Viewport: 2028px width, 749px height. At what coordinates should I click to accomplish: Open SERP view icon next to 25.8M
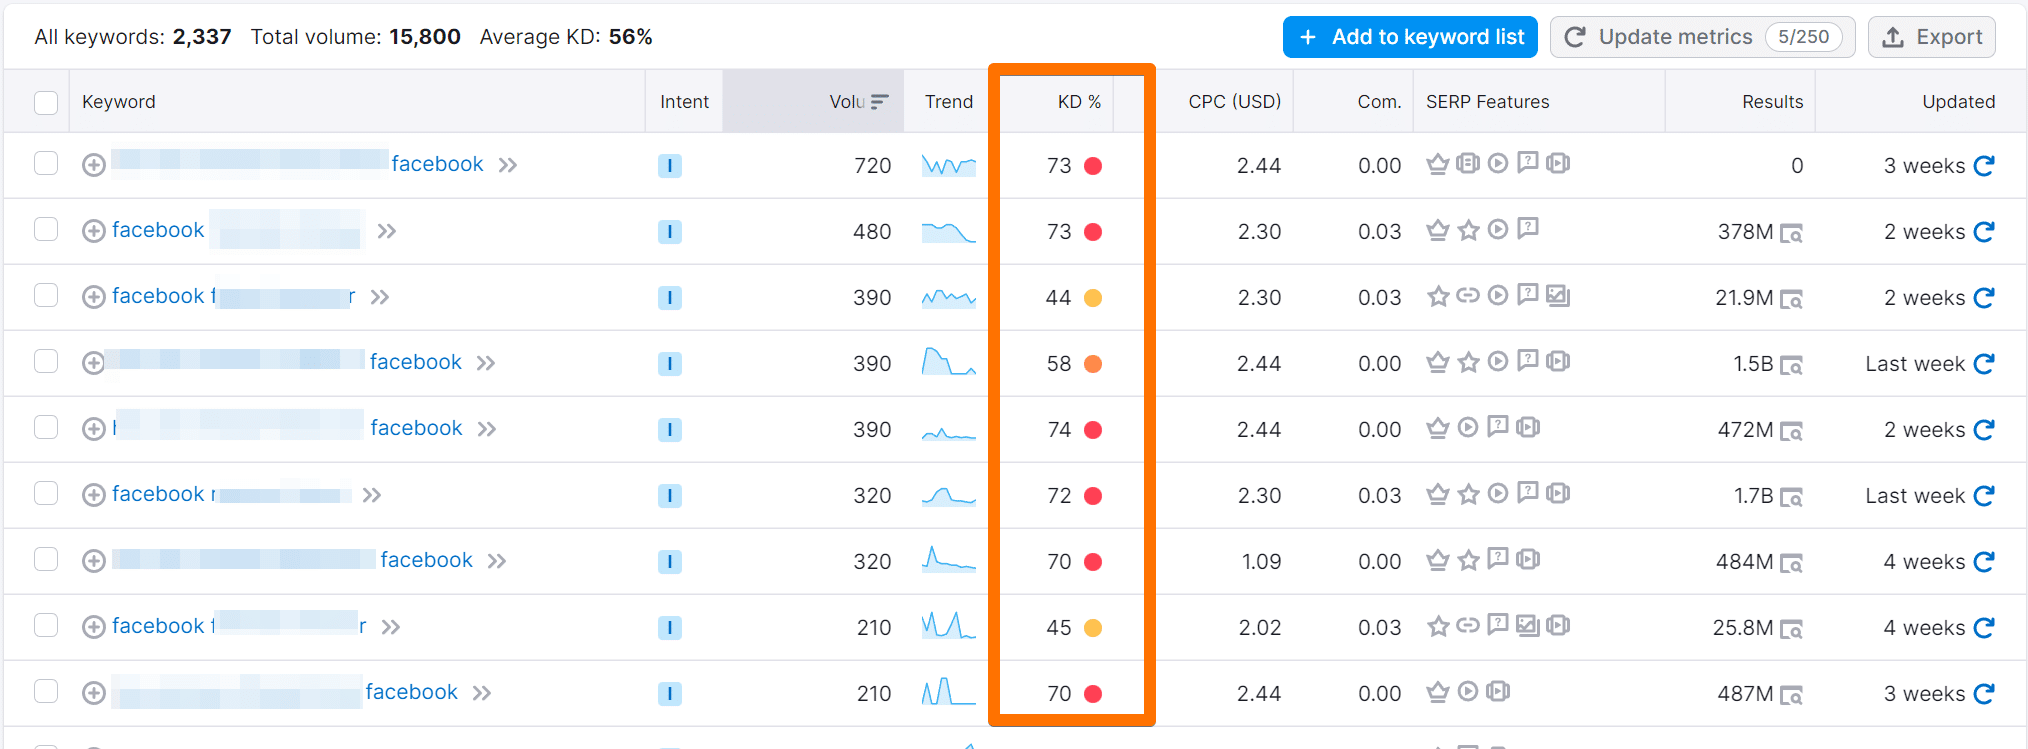pos(1792,629)
